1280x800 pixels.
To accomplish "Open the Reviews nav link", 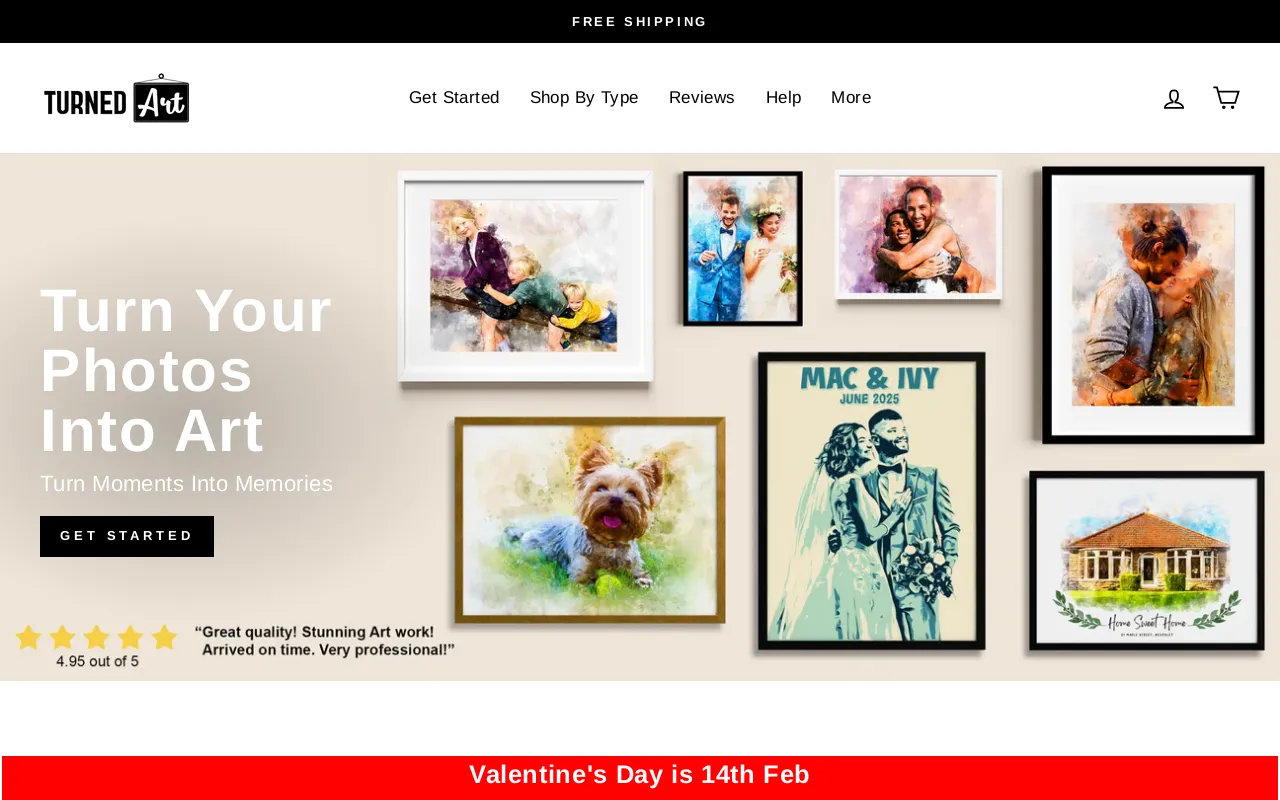I will point(702,98).
